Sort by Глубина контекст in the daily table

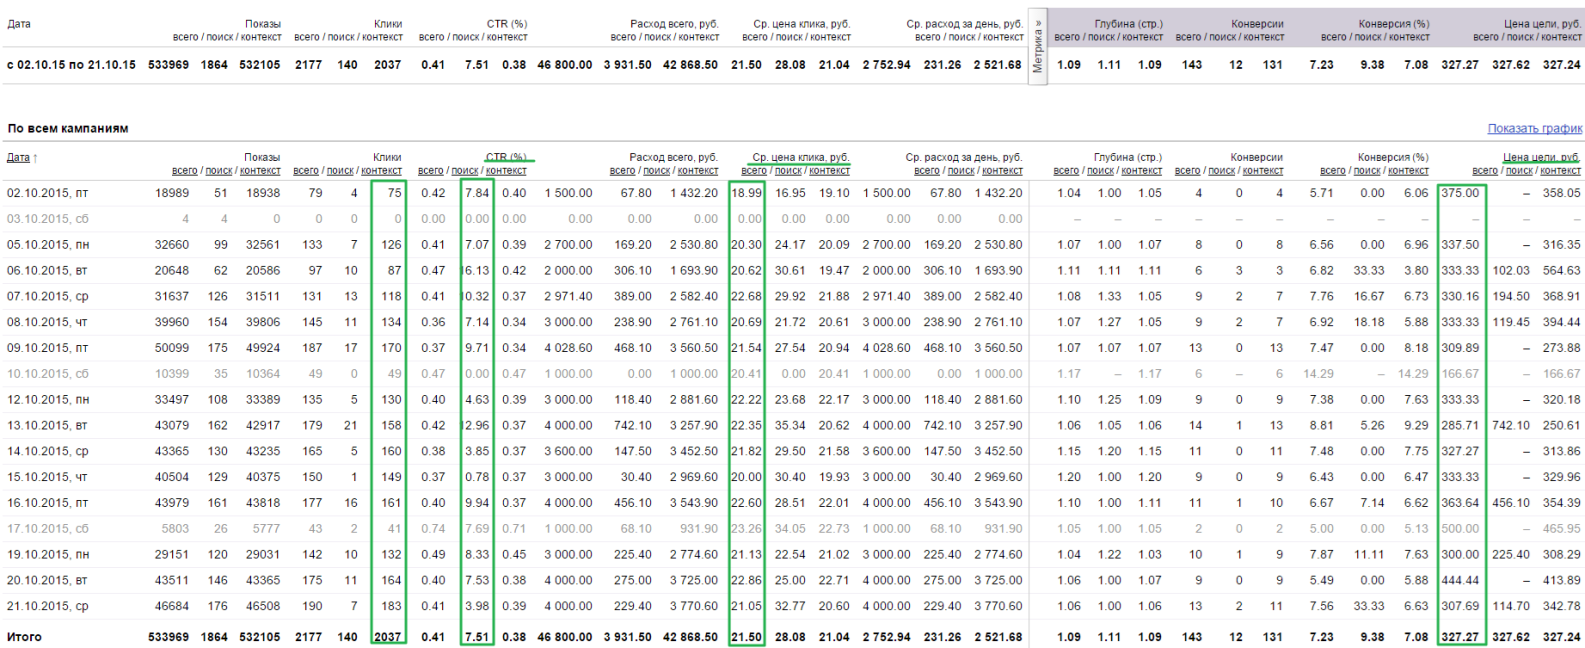(x=1142, y=171)
